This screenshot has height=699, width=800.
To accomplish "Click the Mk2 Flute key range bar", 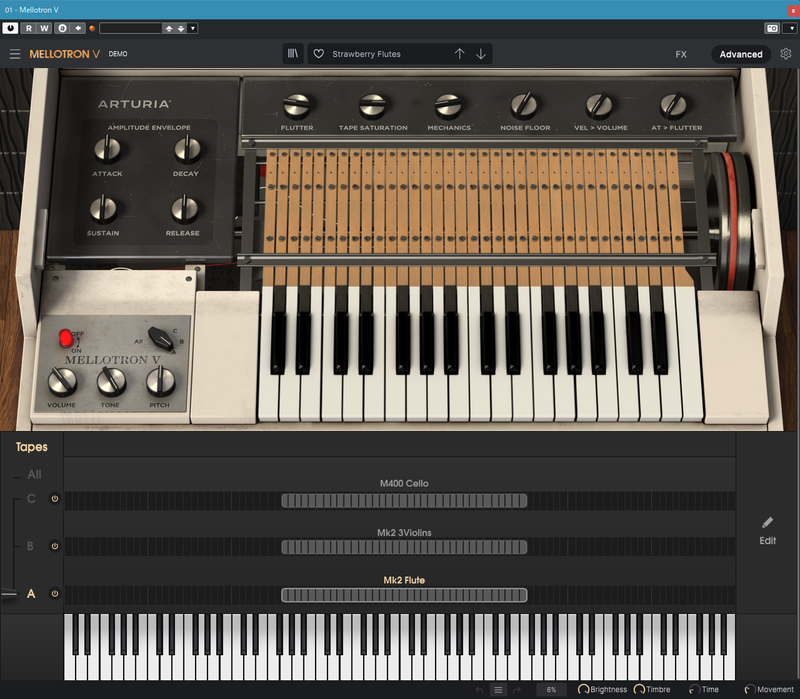I will pyautogui.click(x=404, y=595).
